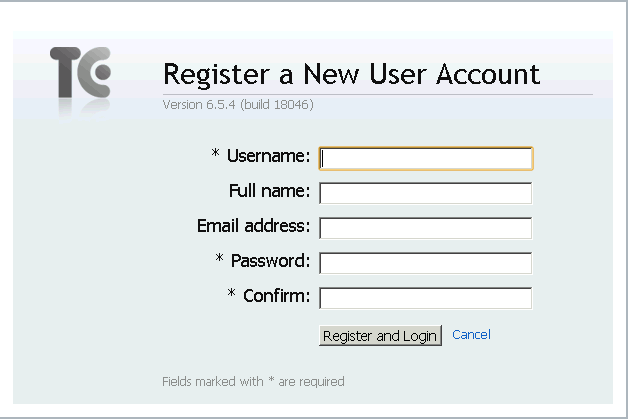Select the Email address text box
The width and height of the screenshot is (628, 419).
425,228
